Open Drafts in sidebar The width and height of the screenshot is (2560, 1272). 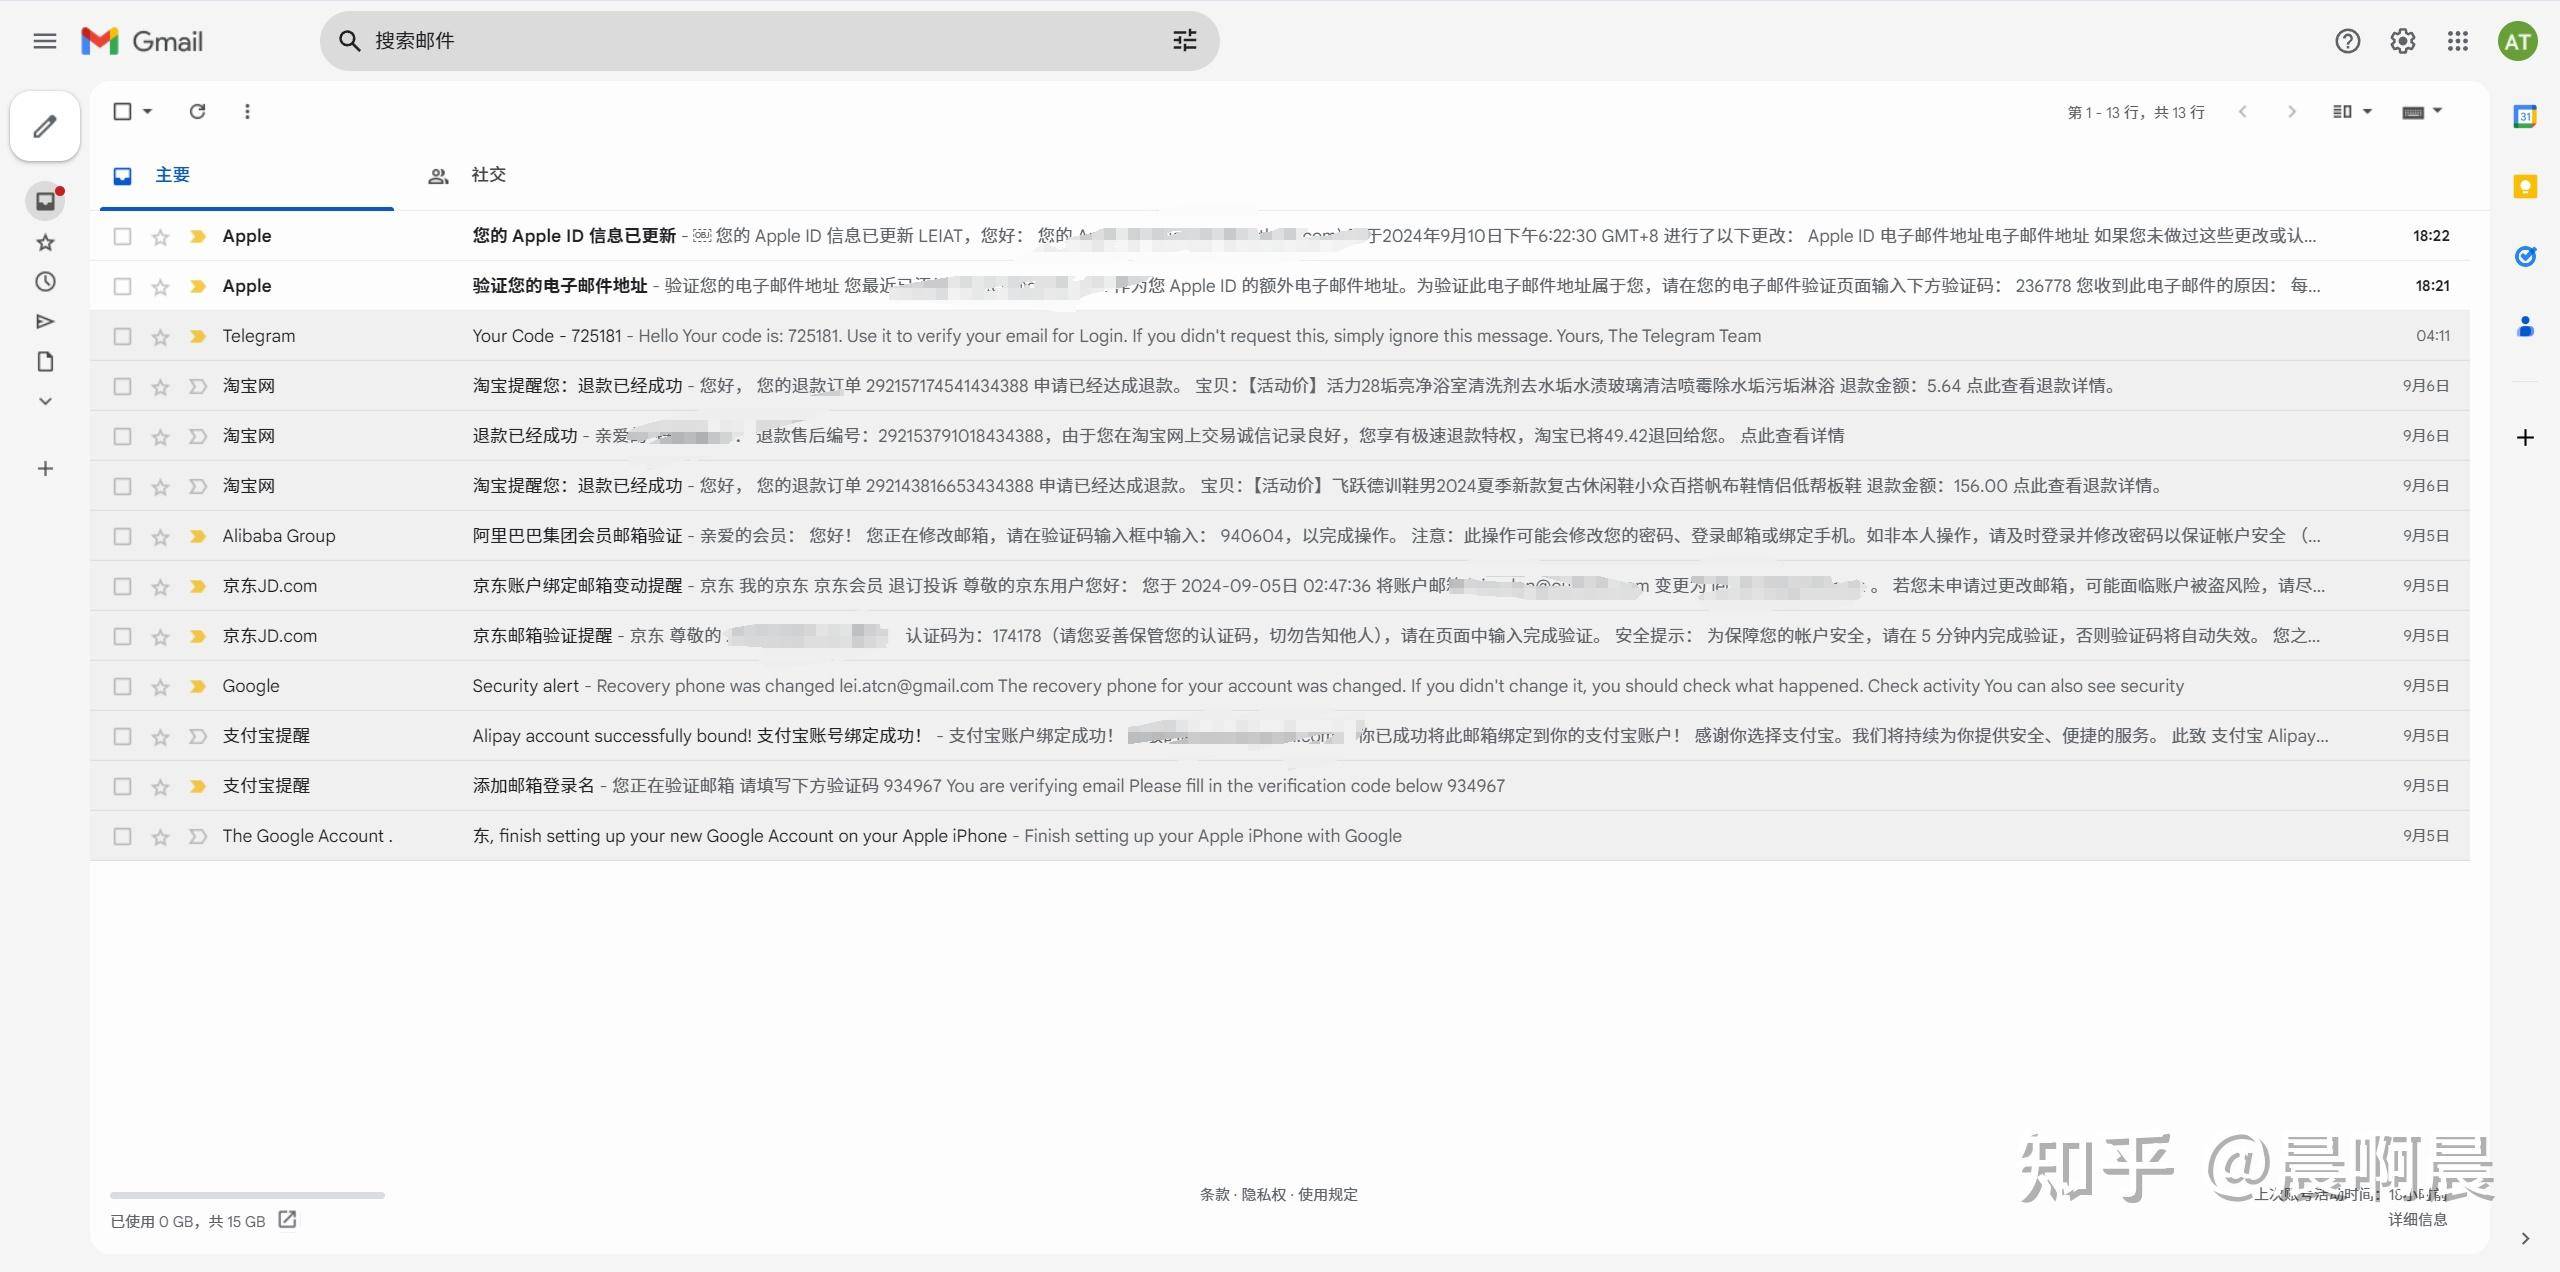[45, 362]
